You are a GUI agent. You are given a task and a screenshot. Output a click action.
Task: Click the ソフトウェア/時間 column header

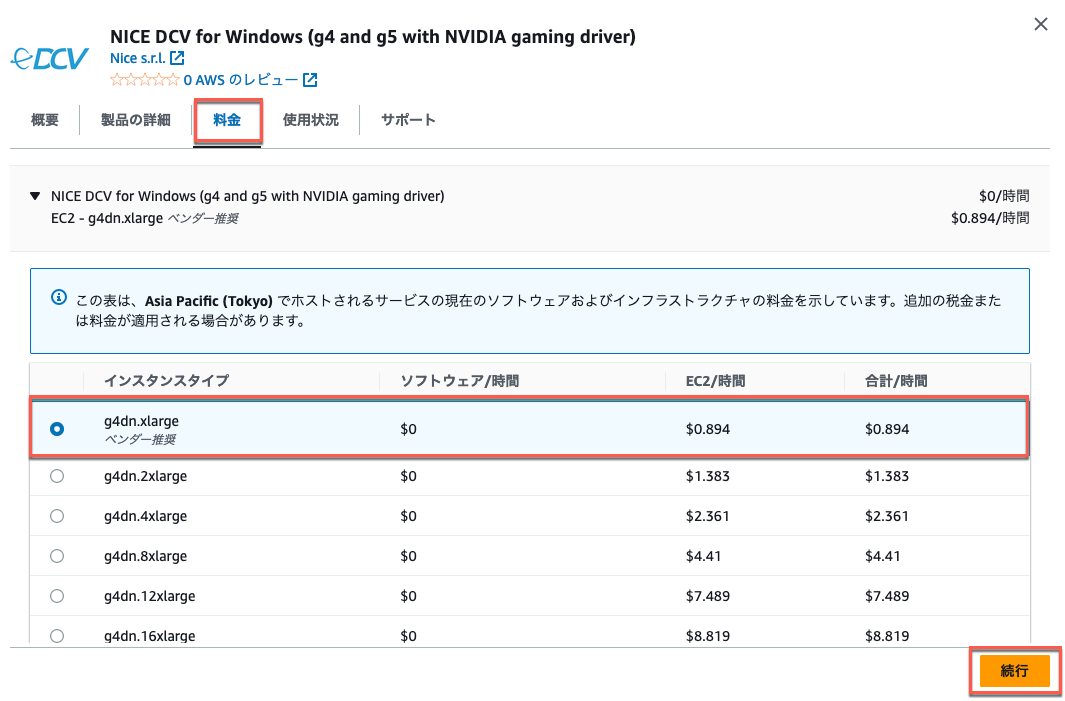coord(460,380)
